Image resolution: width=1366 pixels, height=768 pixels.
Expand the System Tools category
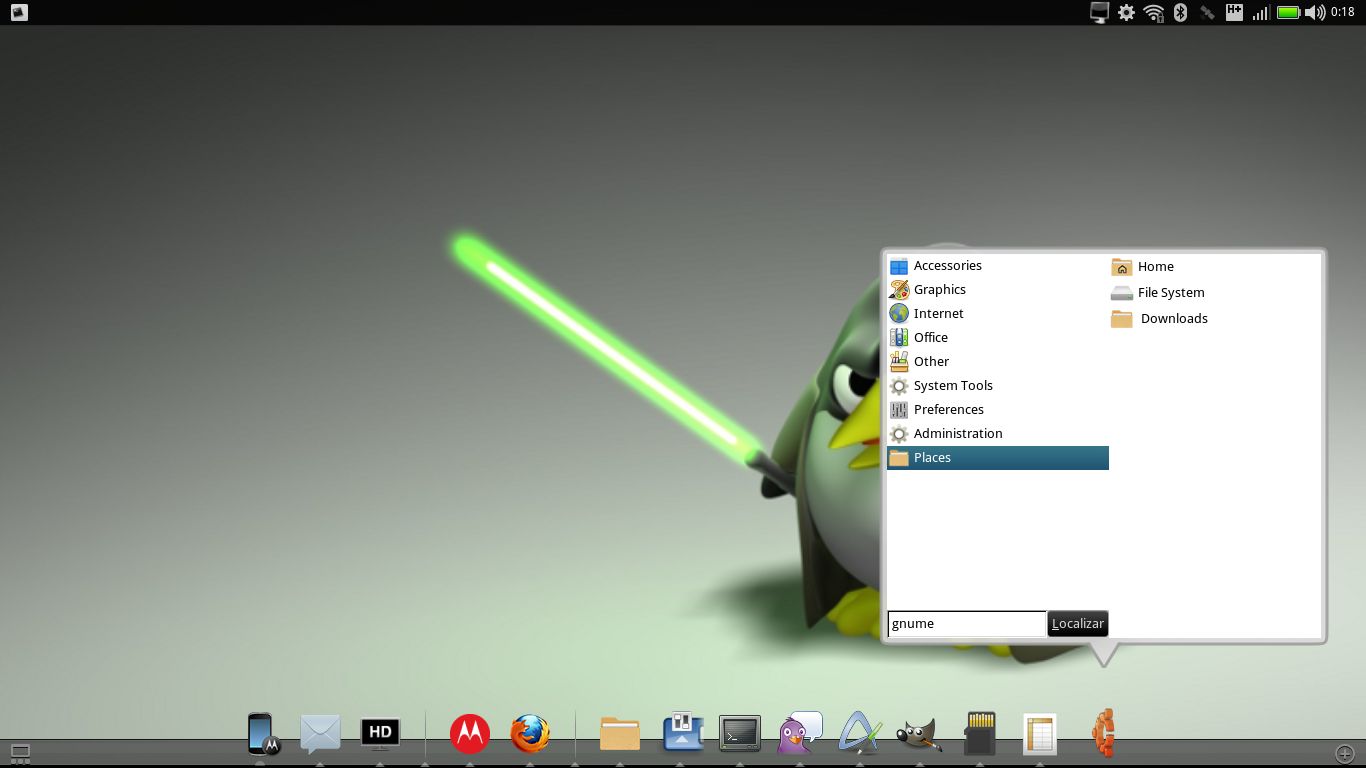(952, 386)
